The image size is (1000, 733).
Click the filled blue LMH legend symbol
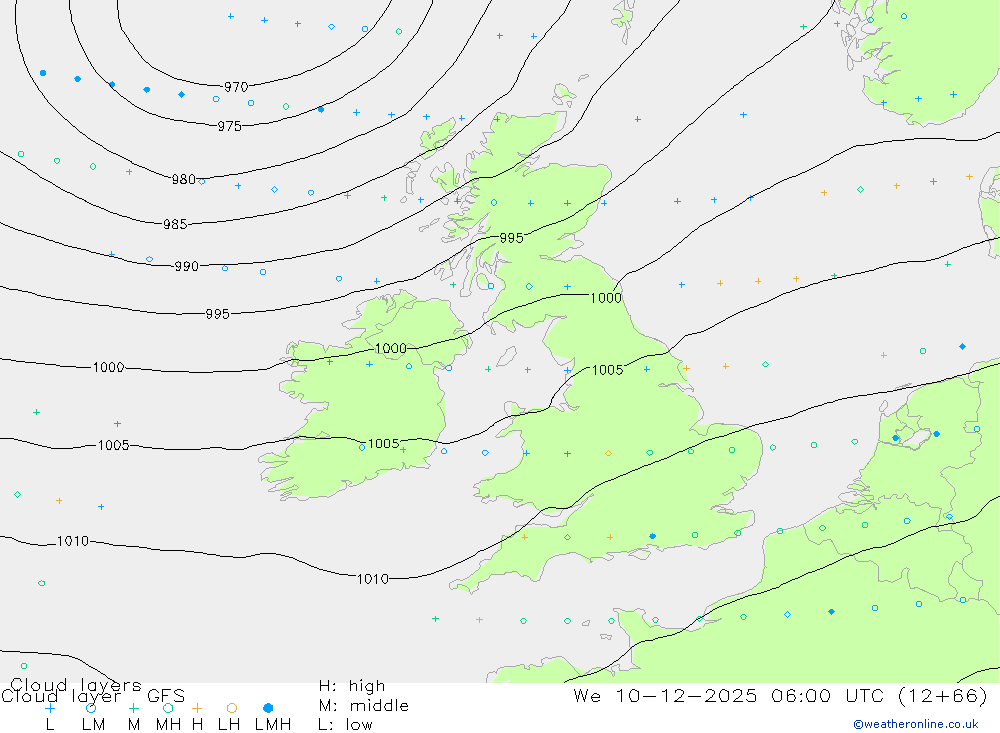268,708
